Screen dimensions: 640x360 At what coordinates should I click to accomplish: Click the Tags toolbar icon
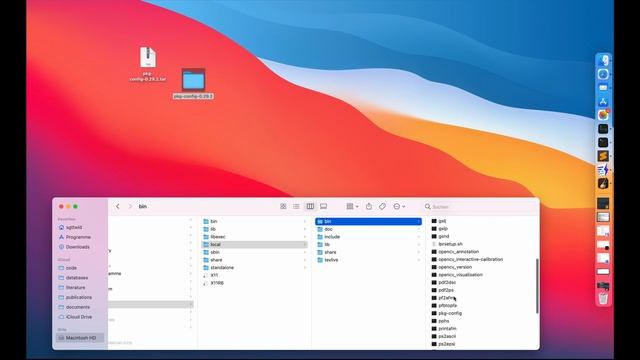click(x=382, y=207)
